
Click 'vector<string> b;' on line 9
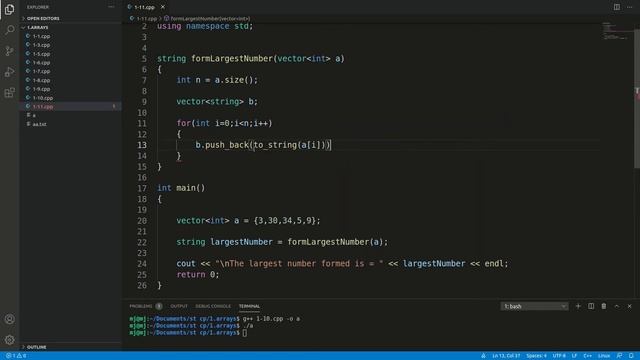click(x=217, y=102)
